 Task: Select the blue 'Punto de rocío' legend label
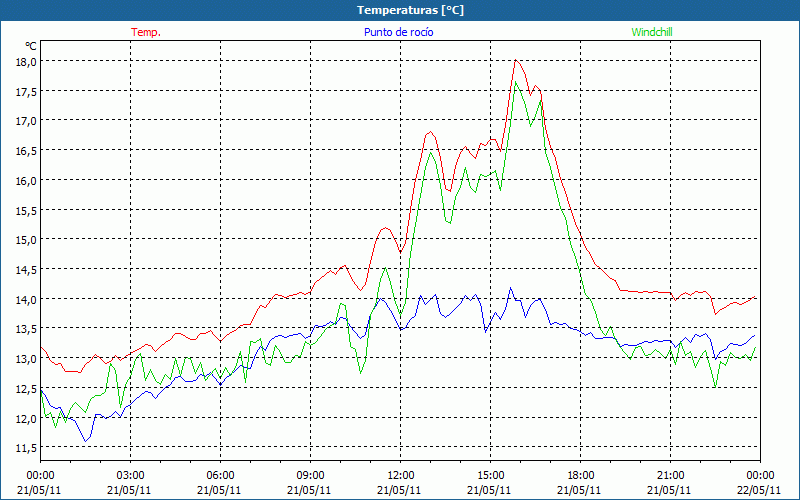[398, 32]
